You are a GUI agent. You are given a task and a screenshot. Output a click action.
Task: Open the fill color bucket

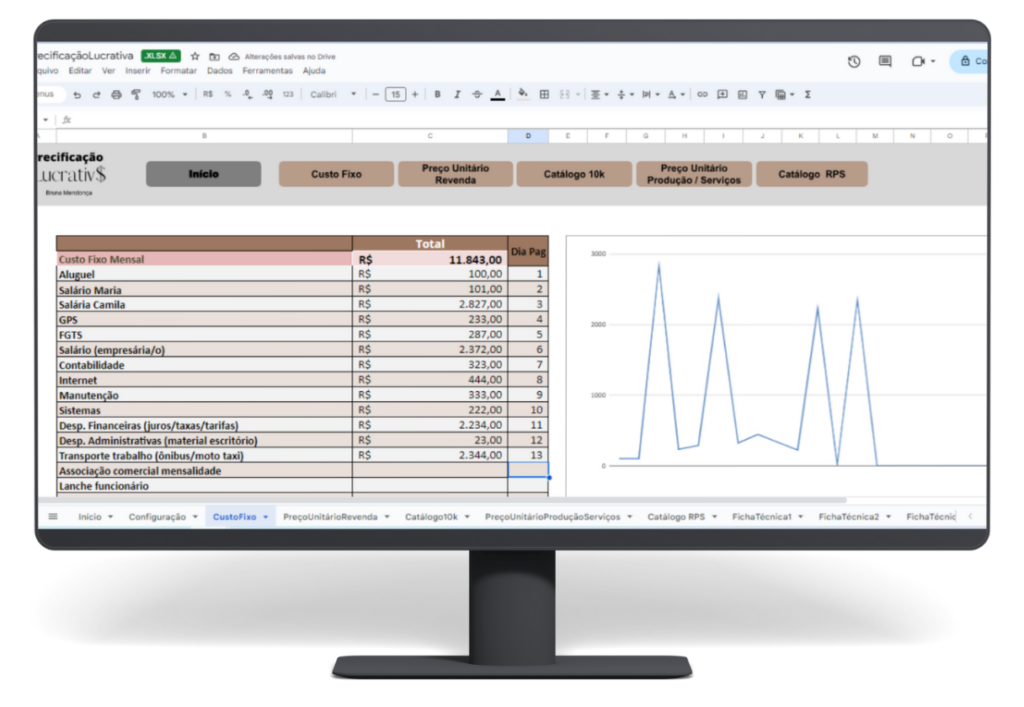click(x=523, y=94)
